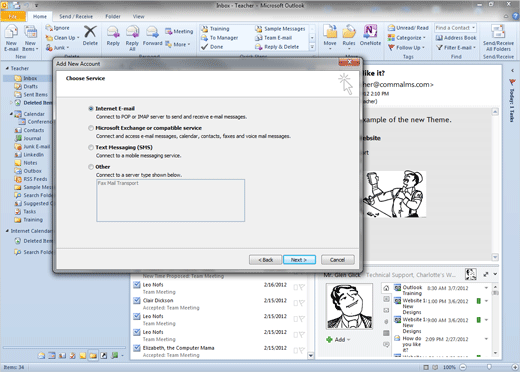Select the Other service option
The width and height of the screenshot is (520, 372).
[91, 167]
